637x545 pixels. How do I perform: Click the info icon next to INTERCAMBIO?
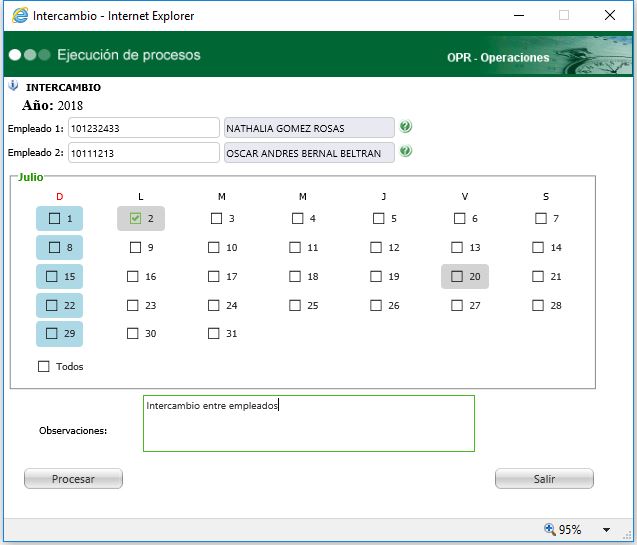click(13, 86)
